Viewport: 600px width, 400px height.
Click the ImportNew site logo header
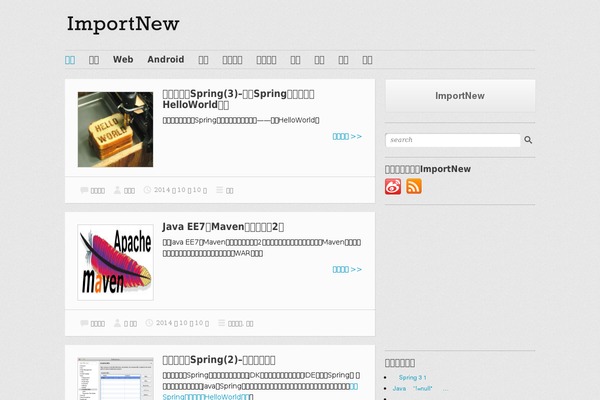(x=123, y=24)
